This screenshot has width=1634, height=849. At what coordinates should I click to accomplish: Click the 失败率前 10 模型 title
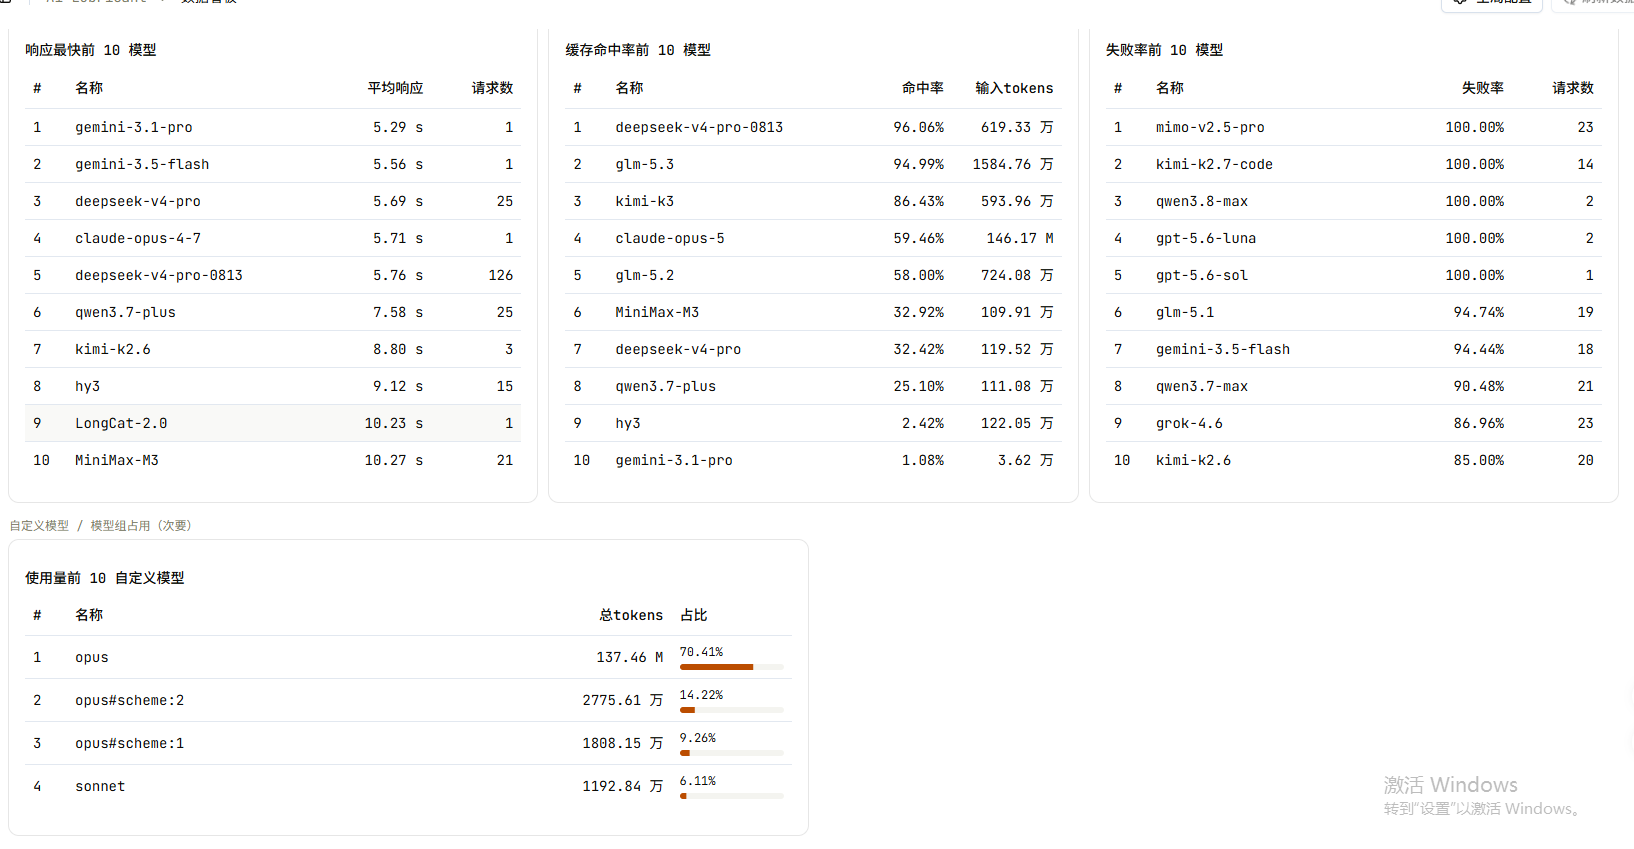[x=1164, y=50]
